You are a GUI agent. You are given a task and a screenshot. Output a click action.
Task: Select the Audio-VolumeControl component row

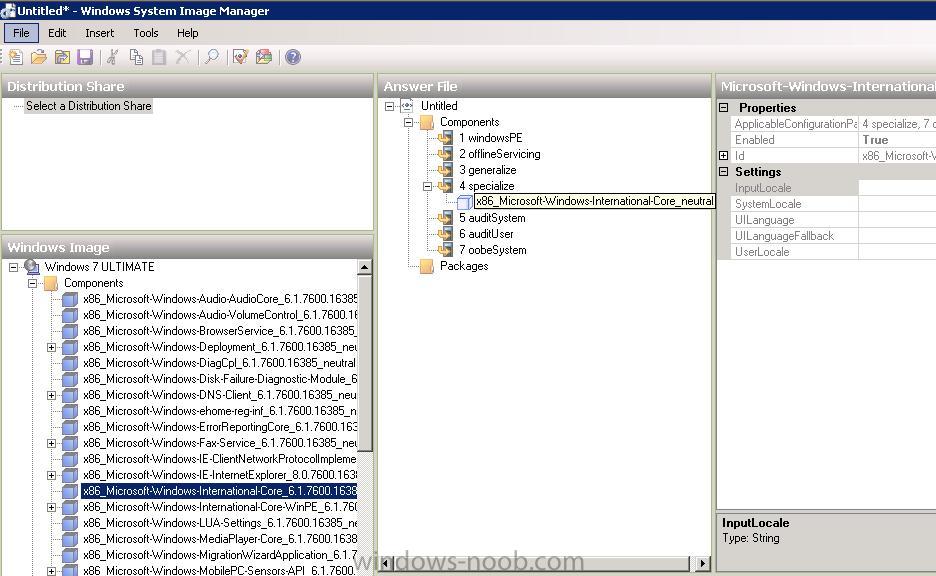pos(220,315)
